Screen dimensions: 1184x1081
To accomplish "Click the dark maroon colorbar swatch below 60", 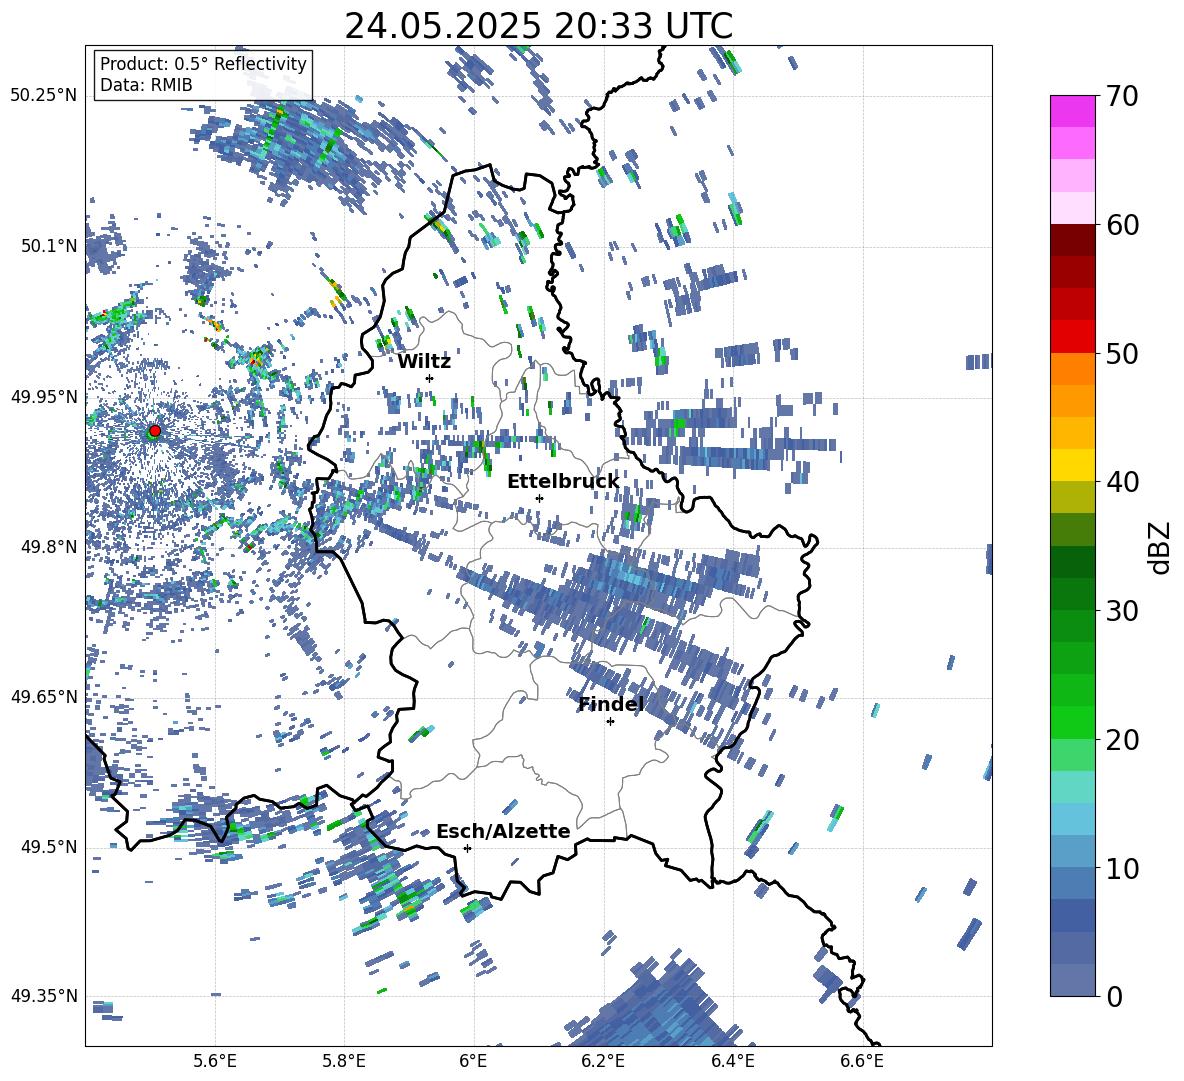I will [x=1072, y=240].
